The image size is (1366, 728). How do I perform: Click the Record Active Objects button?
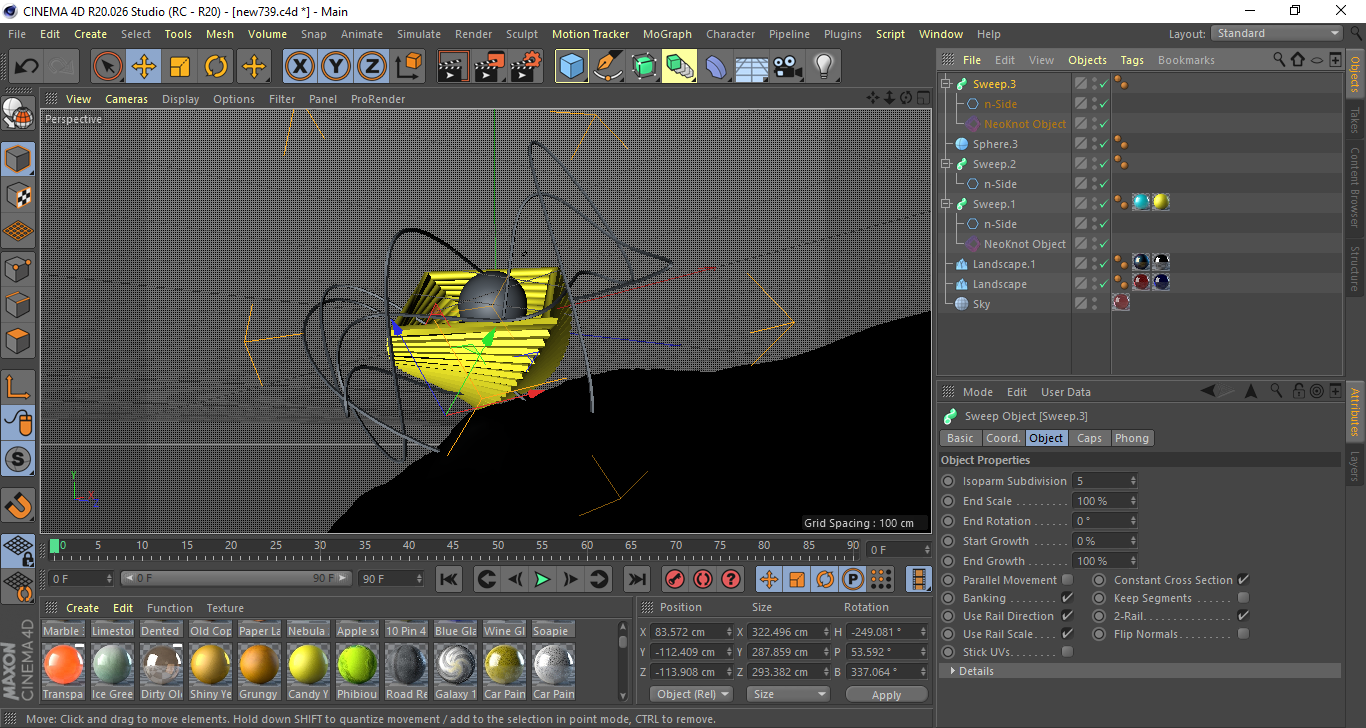point(675,579)
